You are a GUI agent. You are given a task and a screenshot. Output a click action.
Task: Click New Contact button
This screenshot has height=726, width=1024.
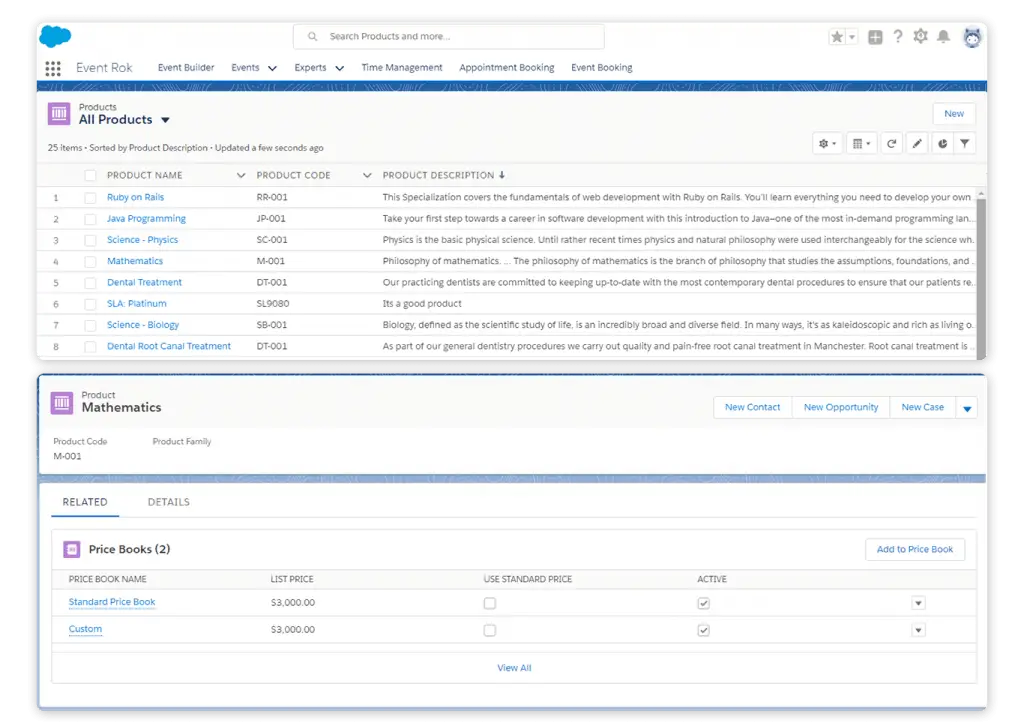[752, 407]
